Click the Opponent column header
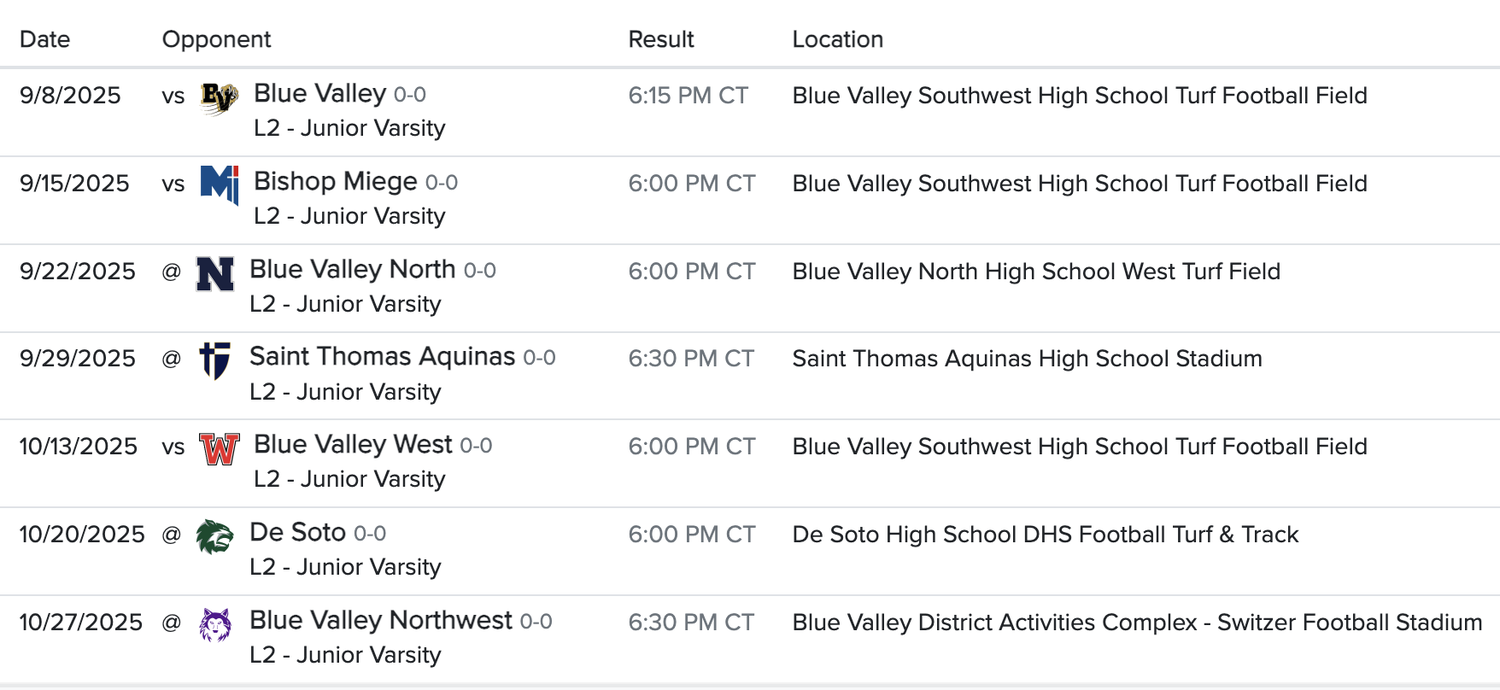 217,40
